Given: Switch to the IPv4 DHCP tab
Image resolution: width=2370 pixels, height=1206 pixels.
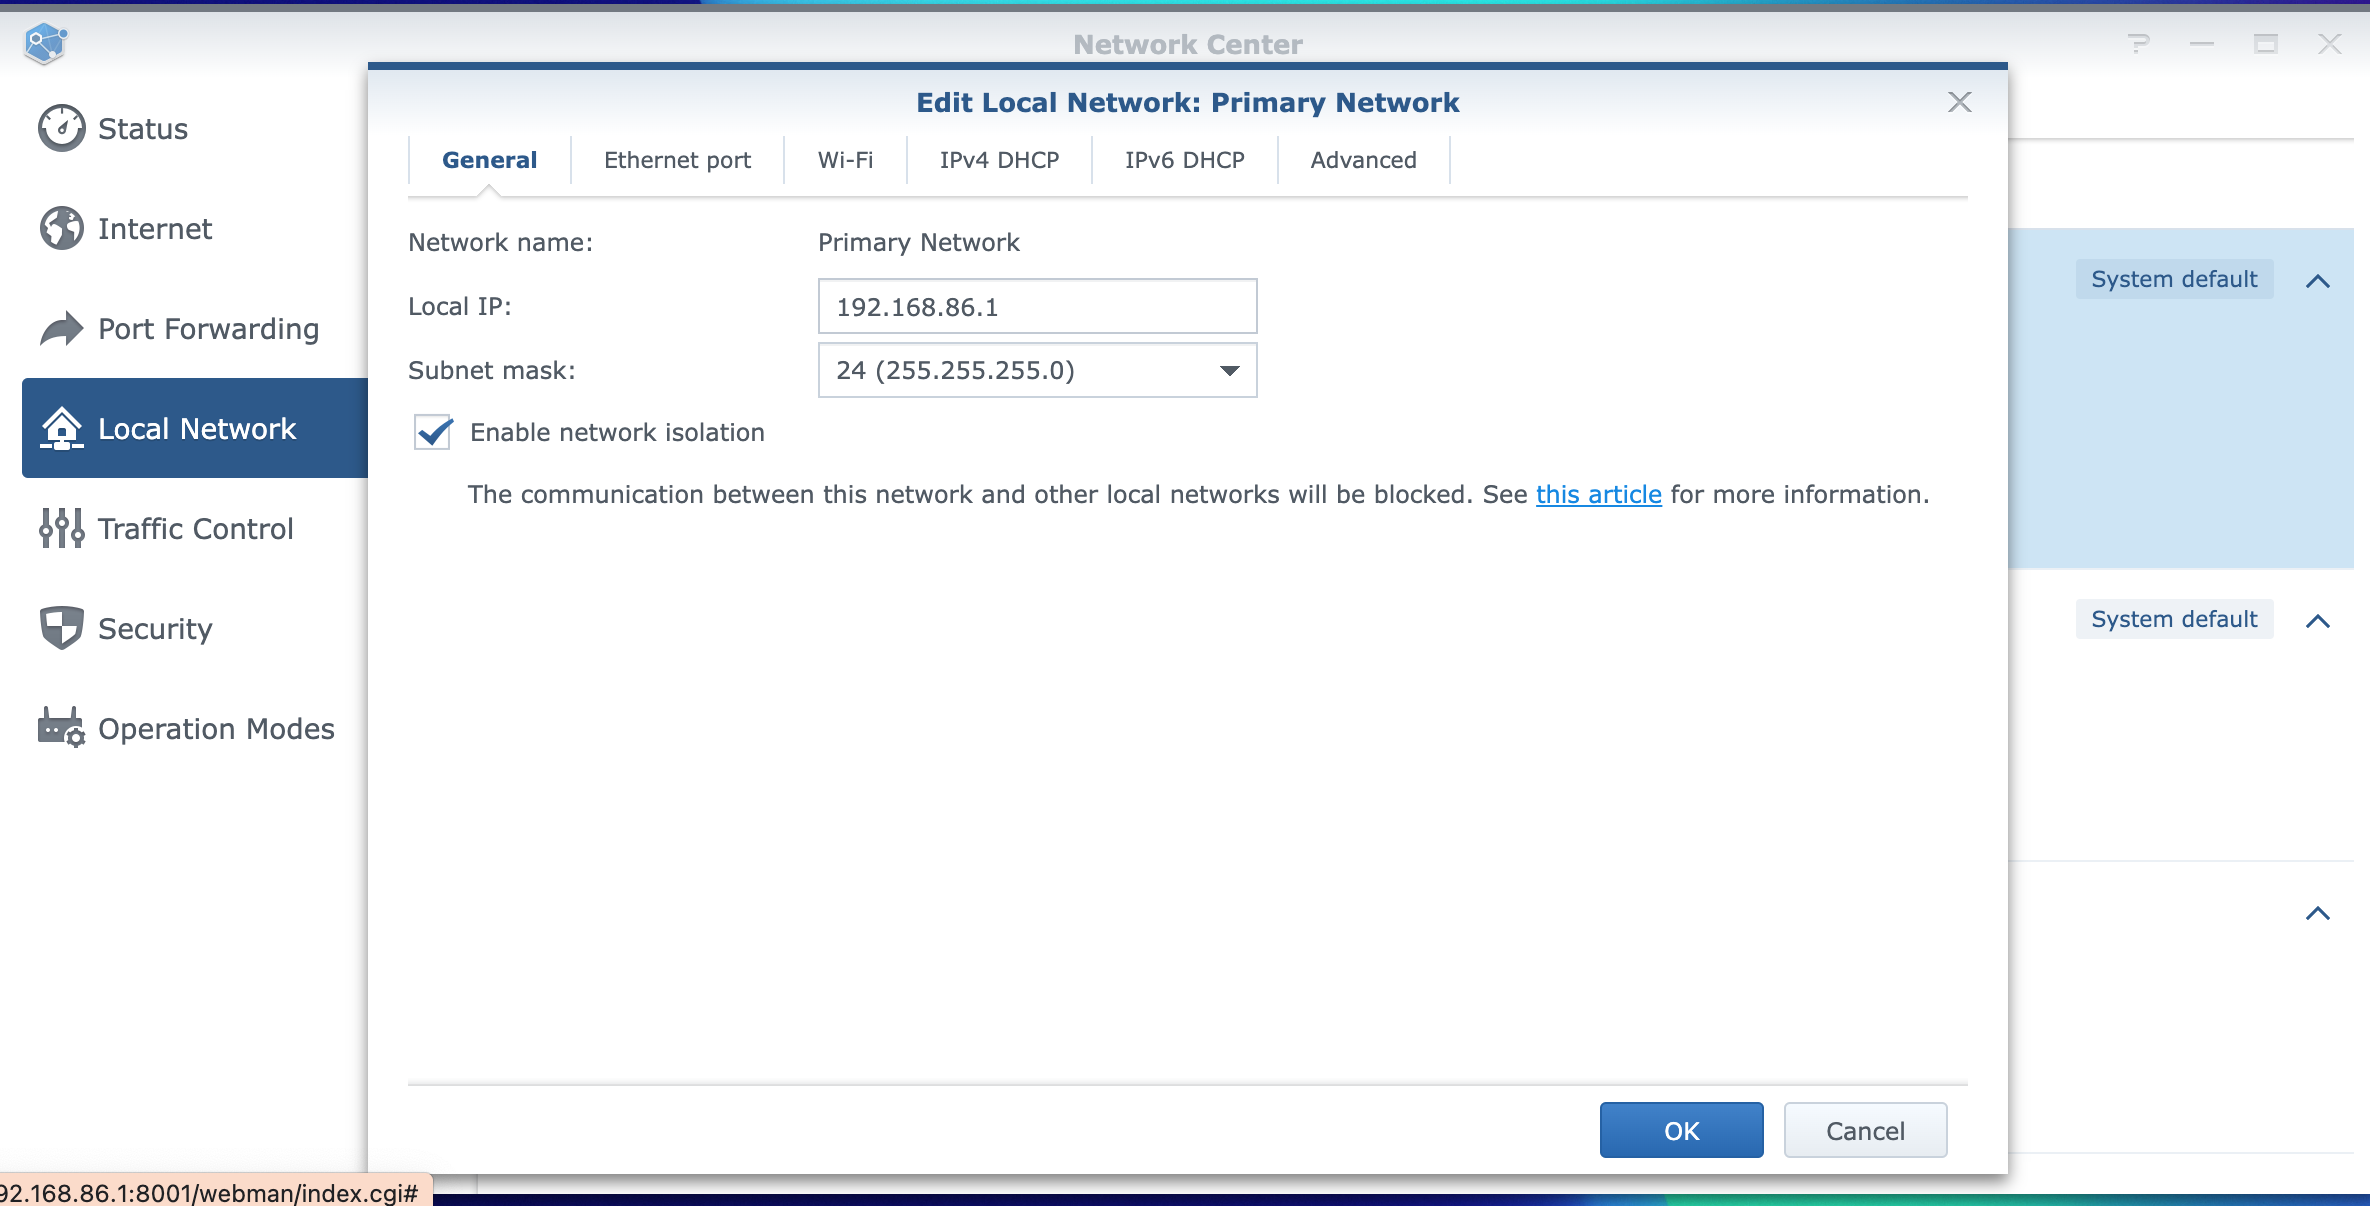Looking at the screenshot, I should pos(998,160).
